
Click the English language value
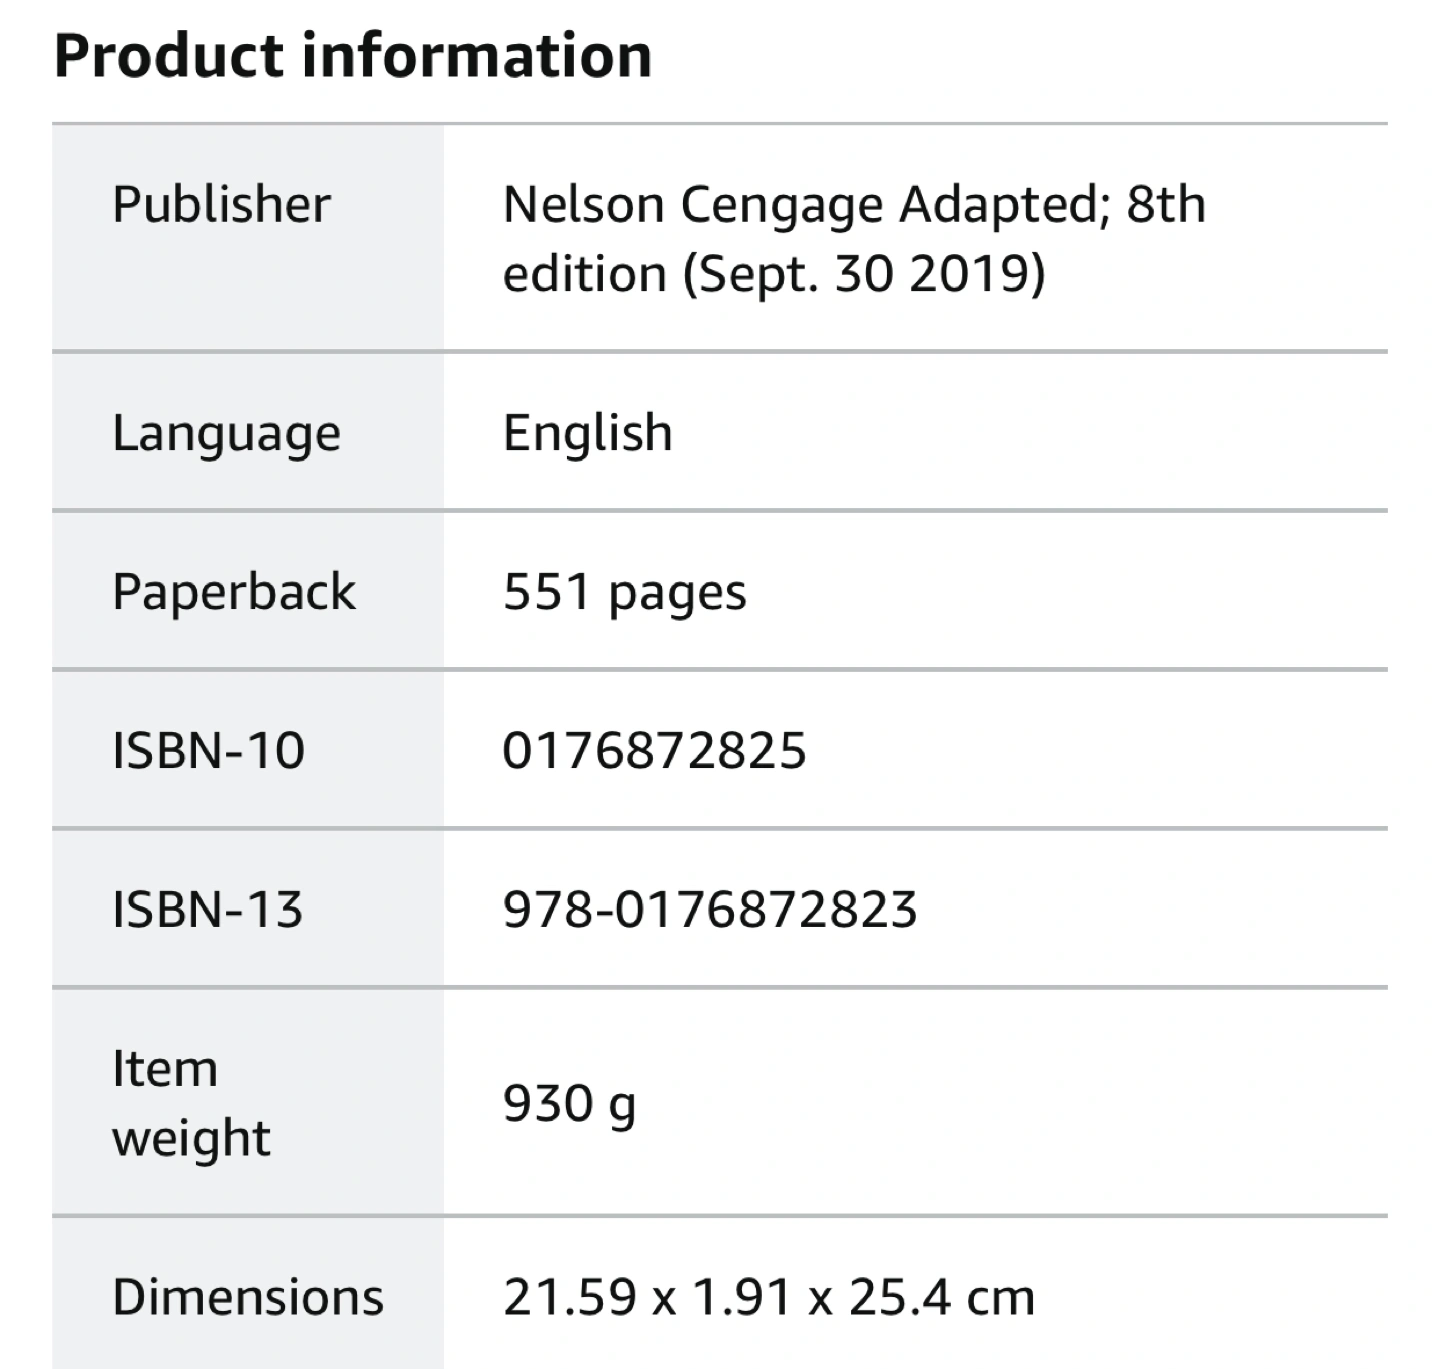click(587, 434)
